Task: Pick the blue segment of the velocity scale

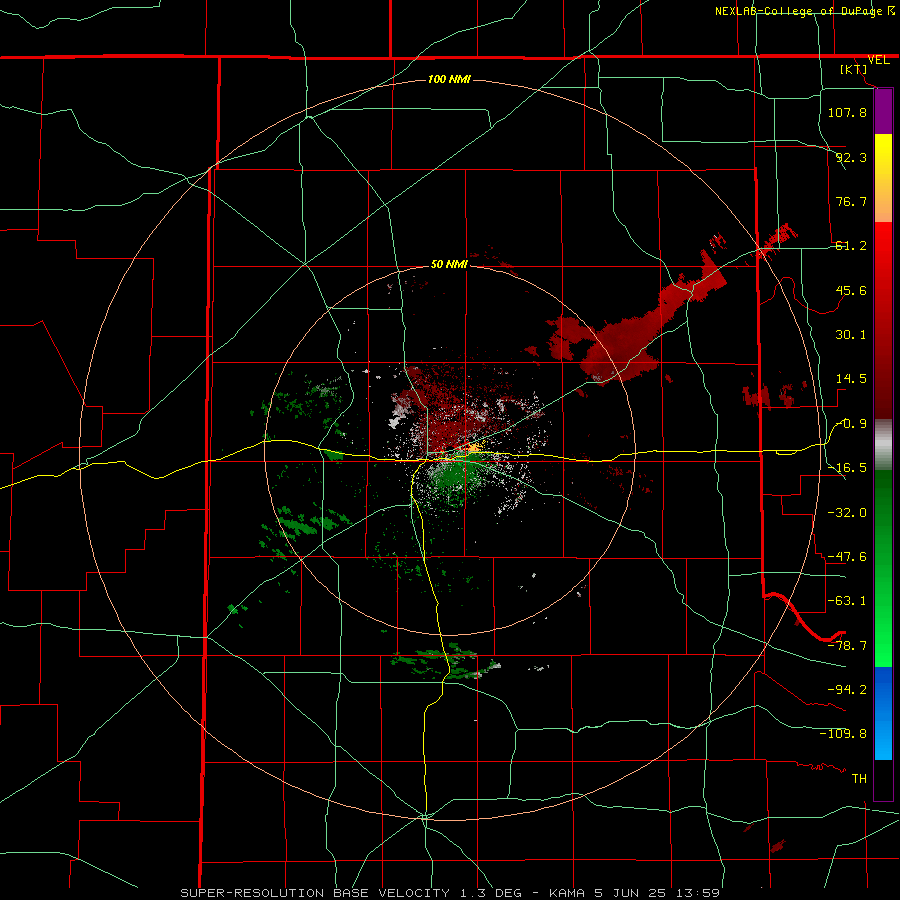Action: point(883,713)
